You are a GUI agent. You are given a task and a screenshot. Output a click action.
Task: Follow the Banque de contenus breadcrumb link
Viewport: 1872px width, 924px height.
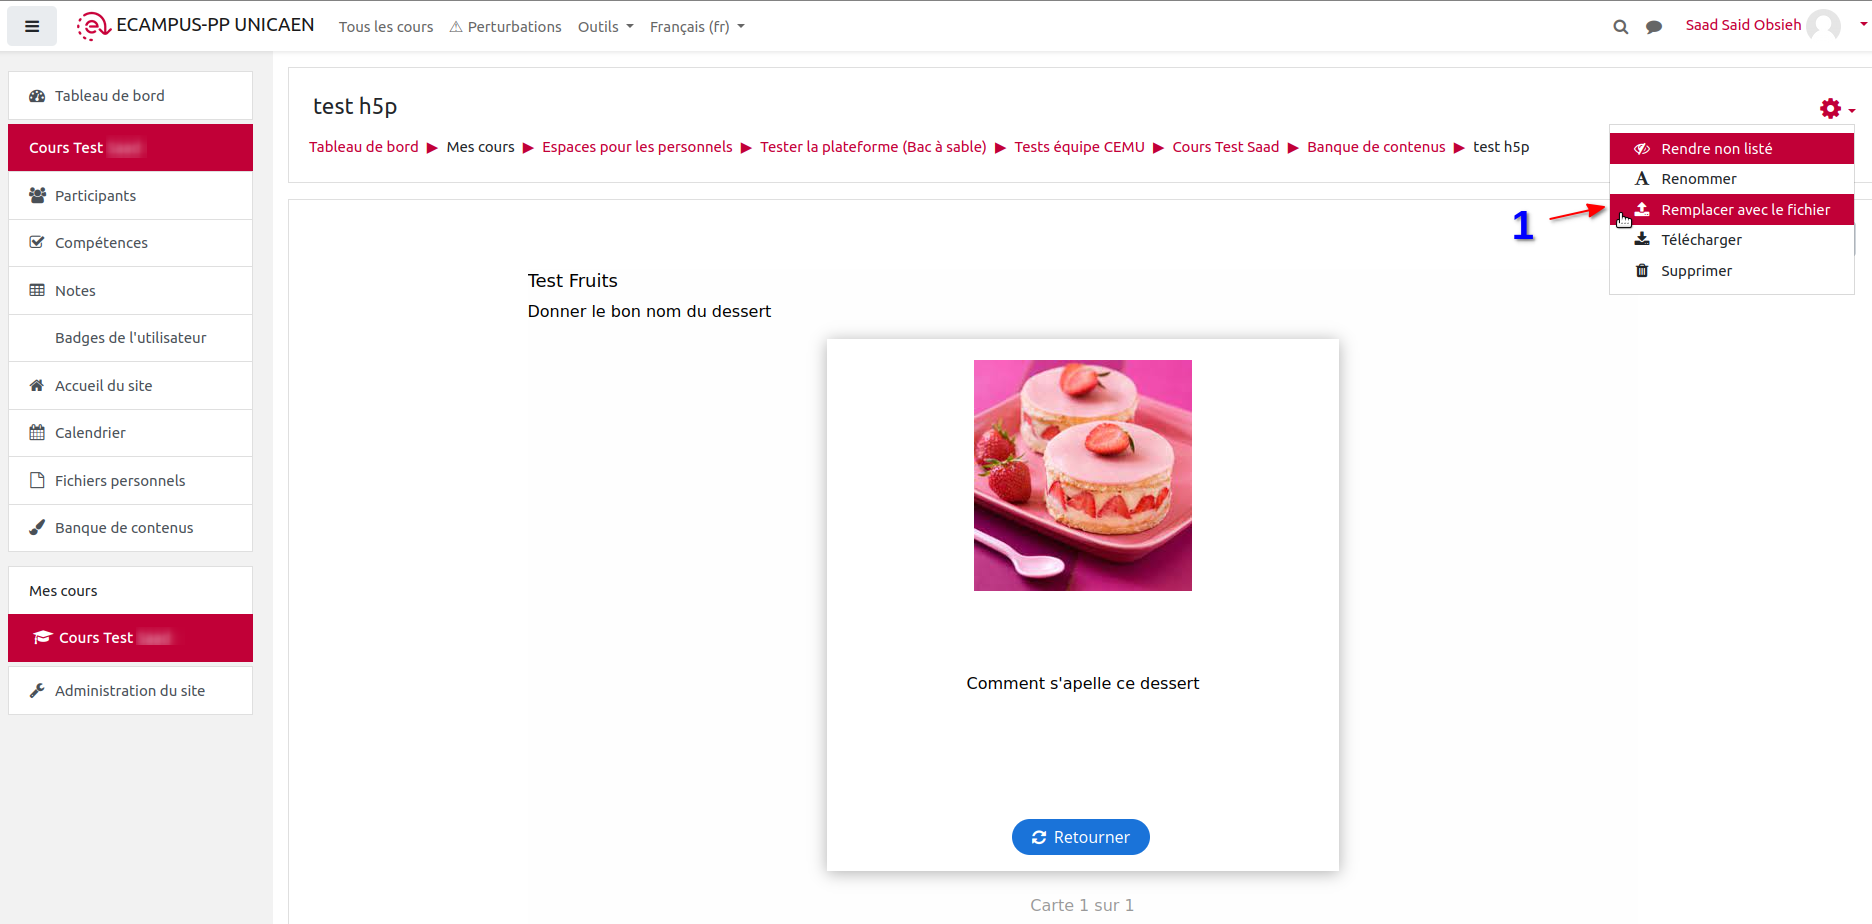click(1376, 147)
